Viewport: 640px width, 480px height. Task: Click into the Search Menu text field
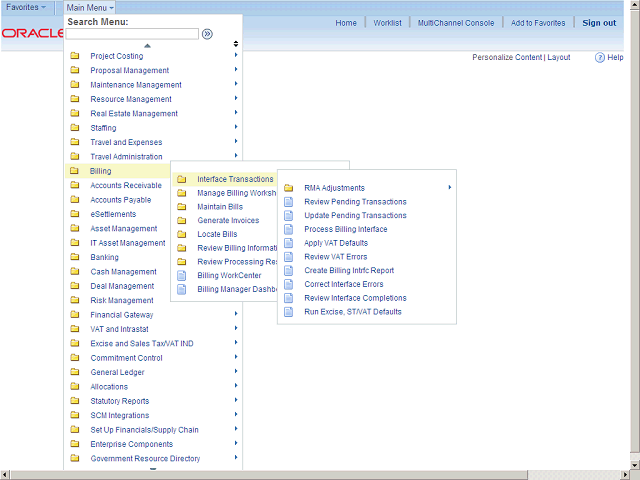(x=132, y=34)
